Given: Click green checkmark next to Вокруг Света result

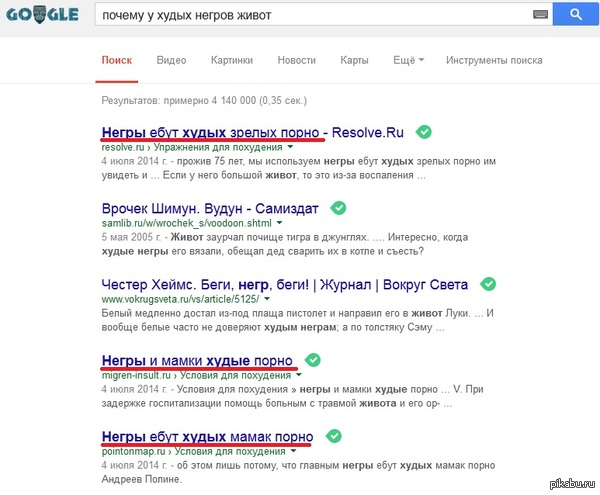Looking at the screenshot, I should coord(488,284).
